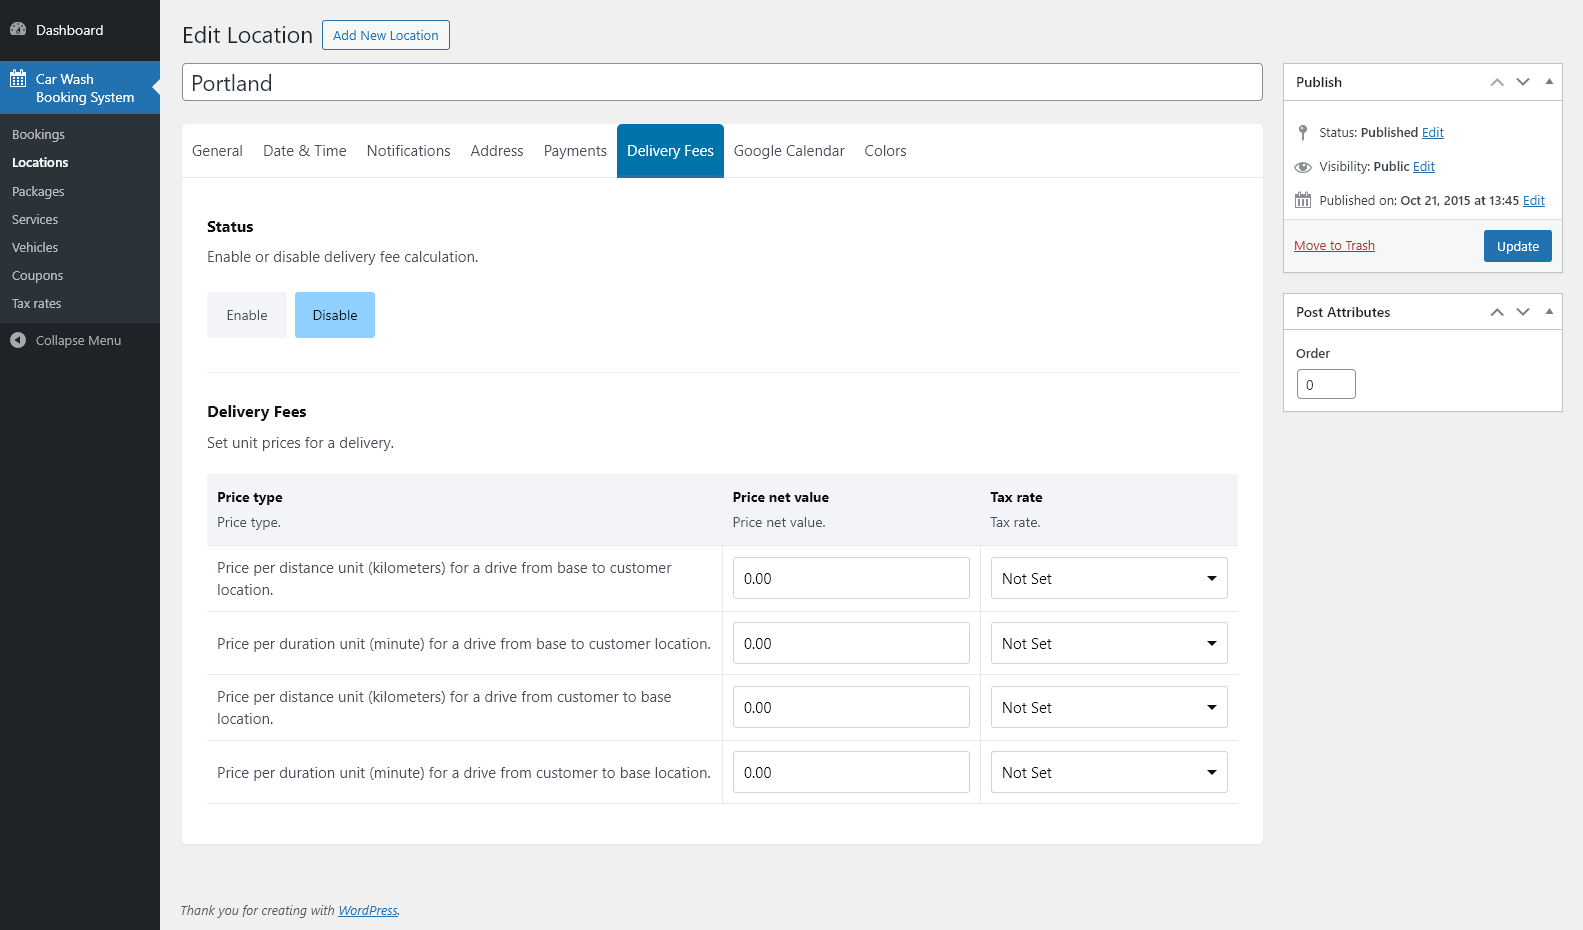The height and width of the screenshot is (930, 1583).
Task: Switch to the Notifications tab
Action: pyautogui.click(x=409, y=151)
